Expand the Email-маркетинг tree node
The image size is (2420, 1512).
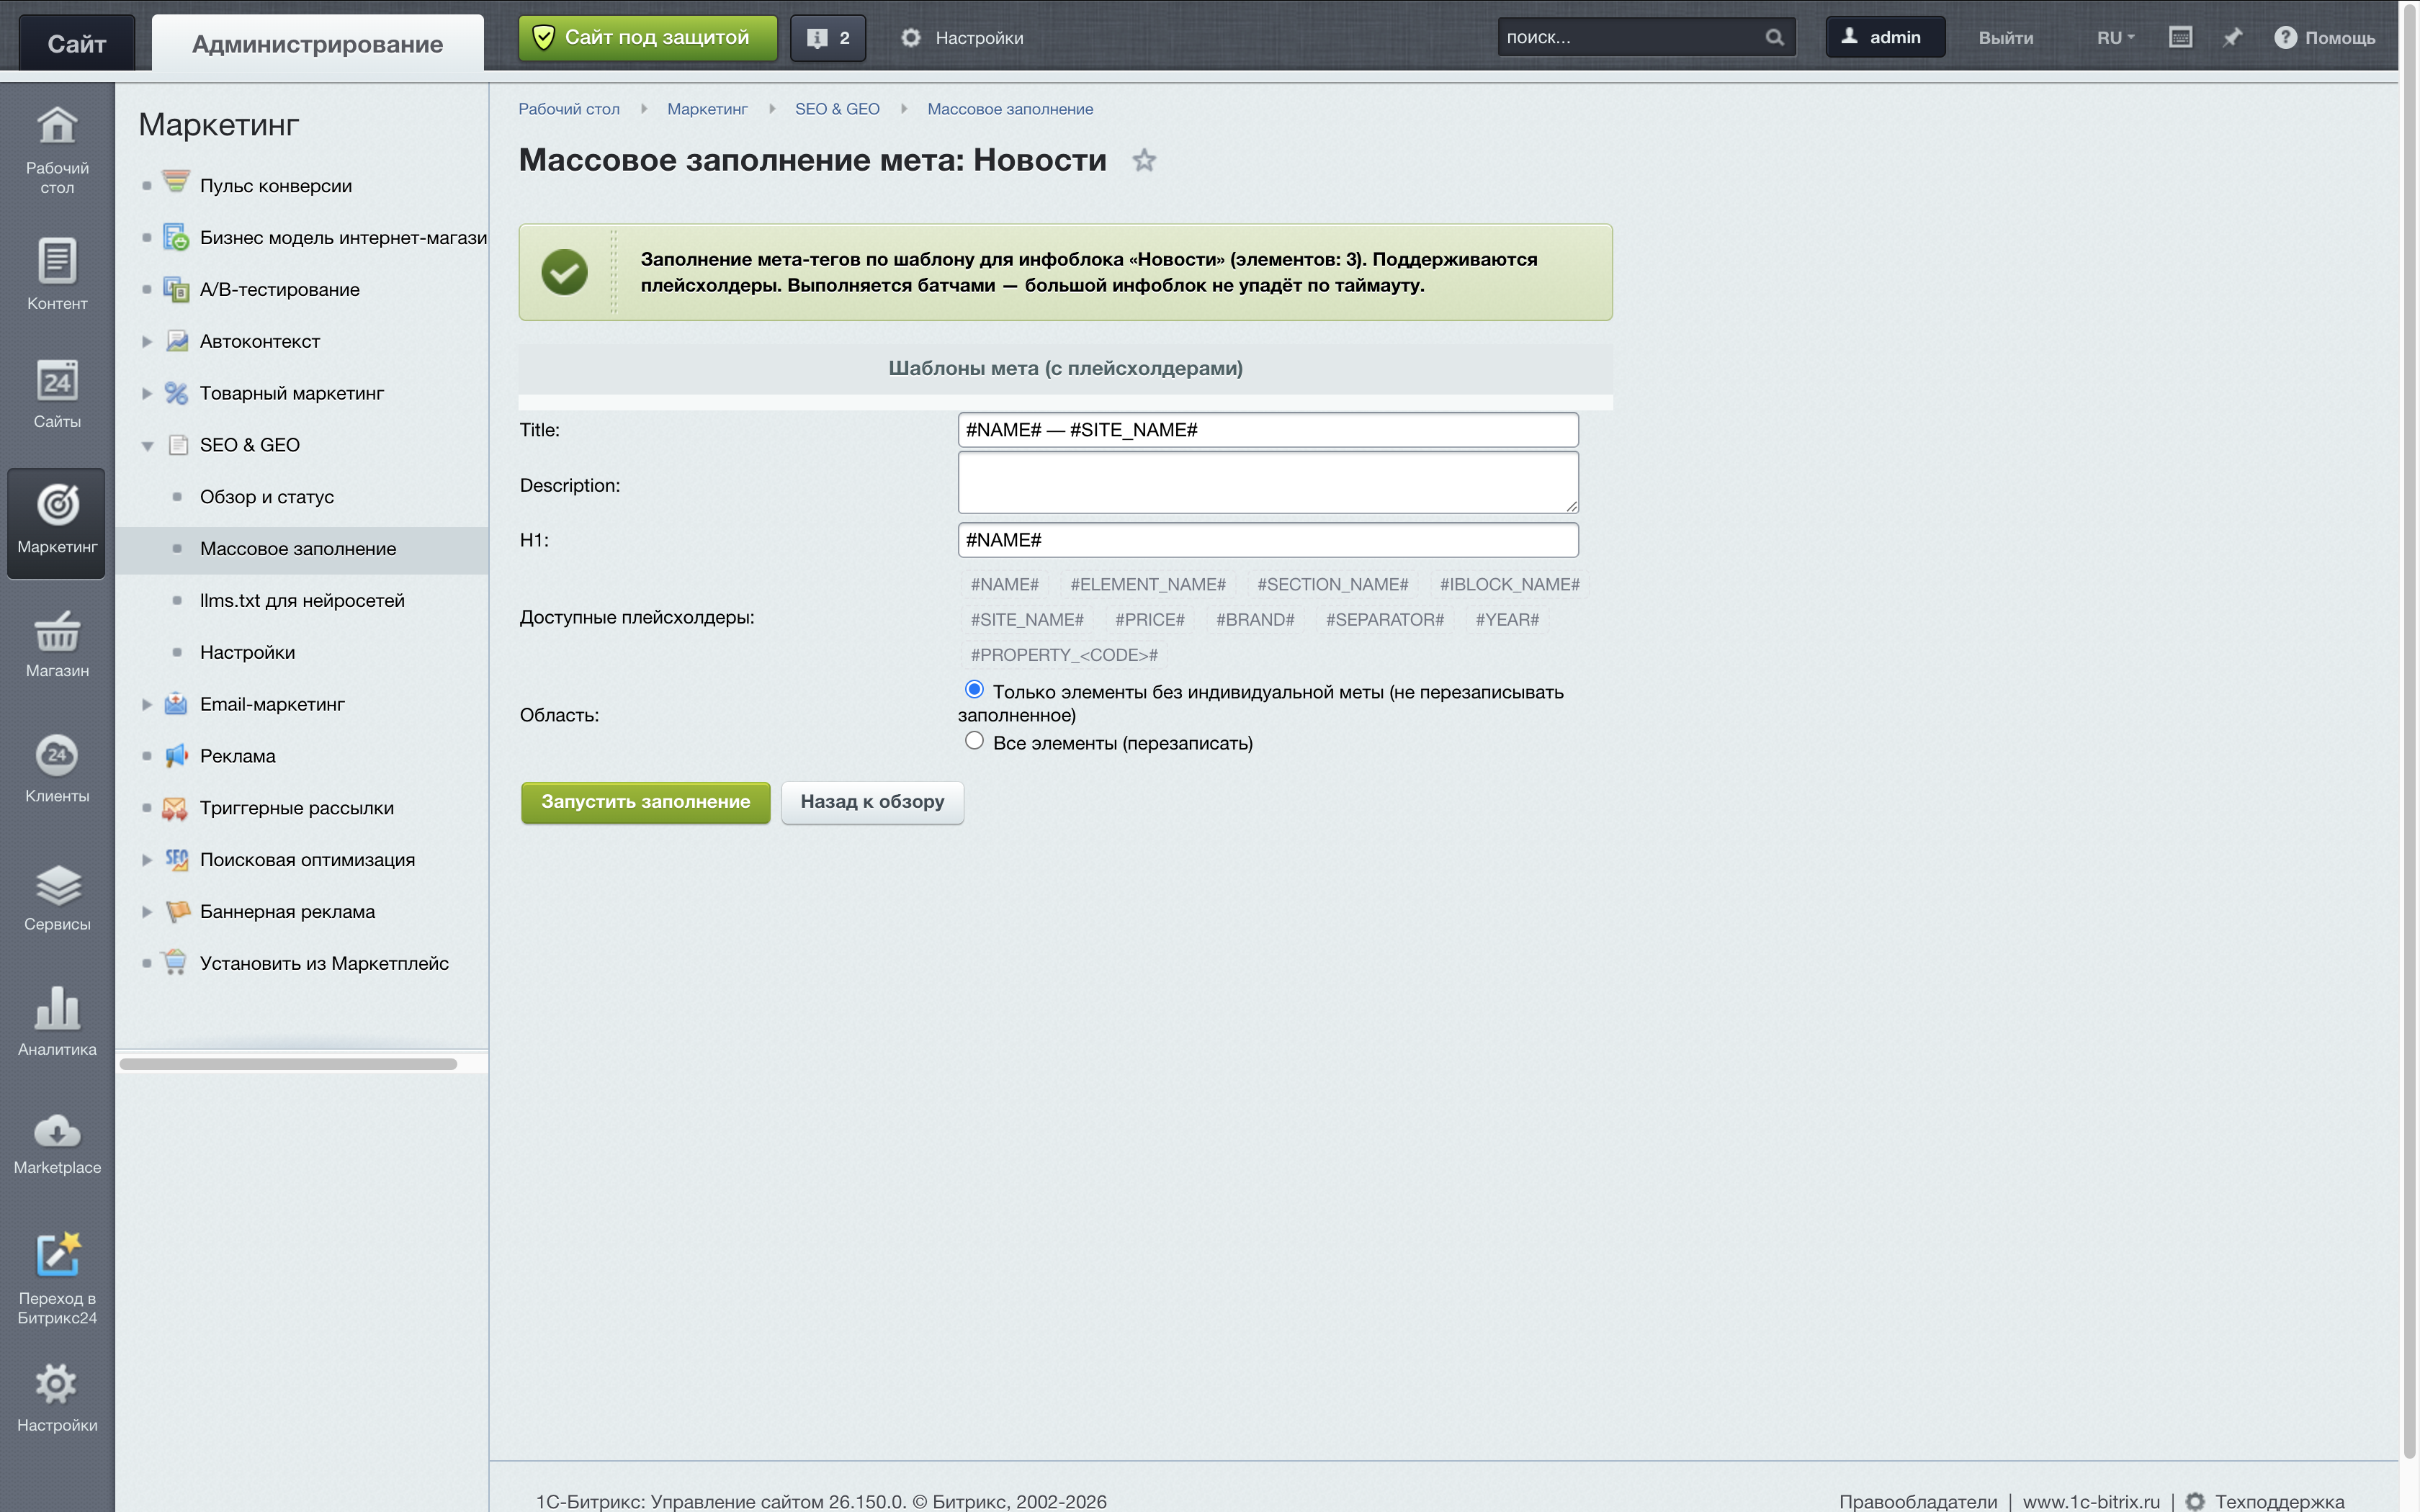coord(147,704)
